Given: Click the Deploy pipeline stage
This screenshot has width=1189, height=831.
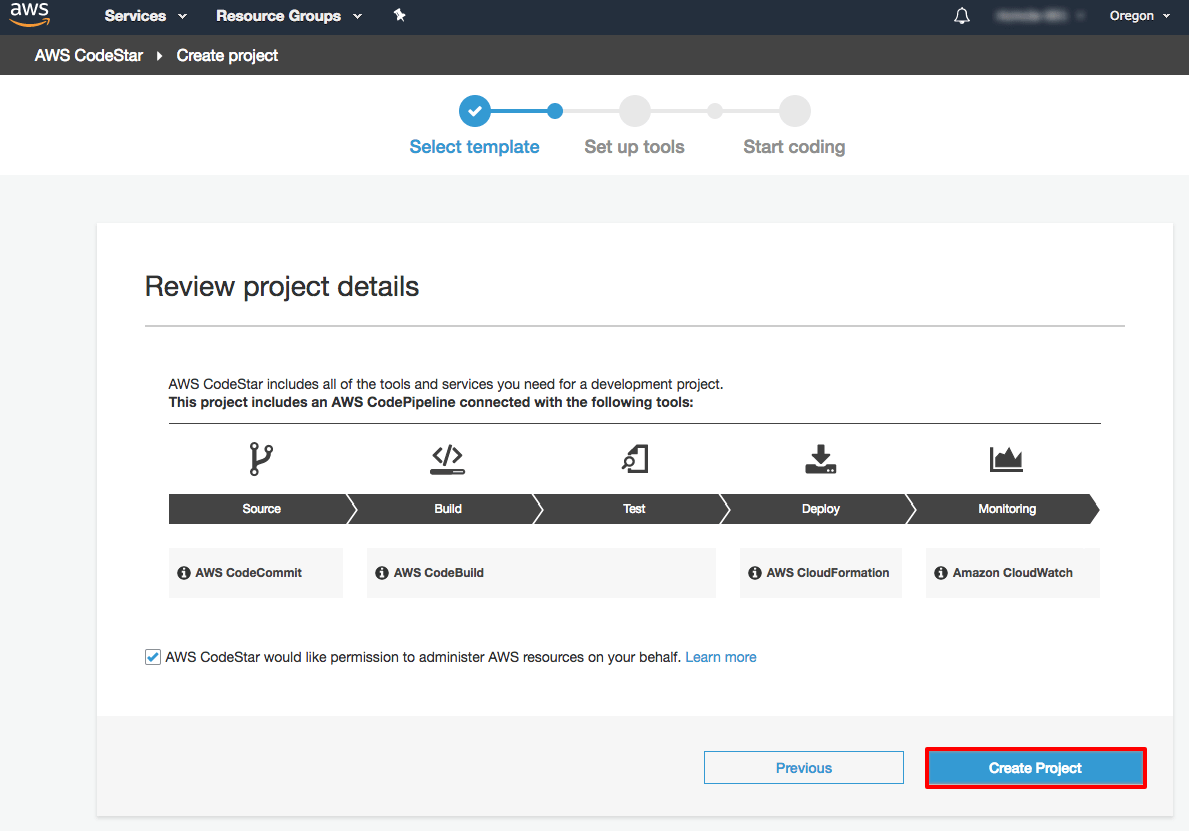Looking at the screenshot, I should pyautogui.click(x=820, y=509).
